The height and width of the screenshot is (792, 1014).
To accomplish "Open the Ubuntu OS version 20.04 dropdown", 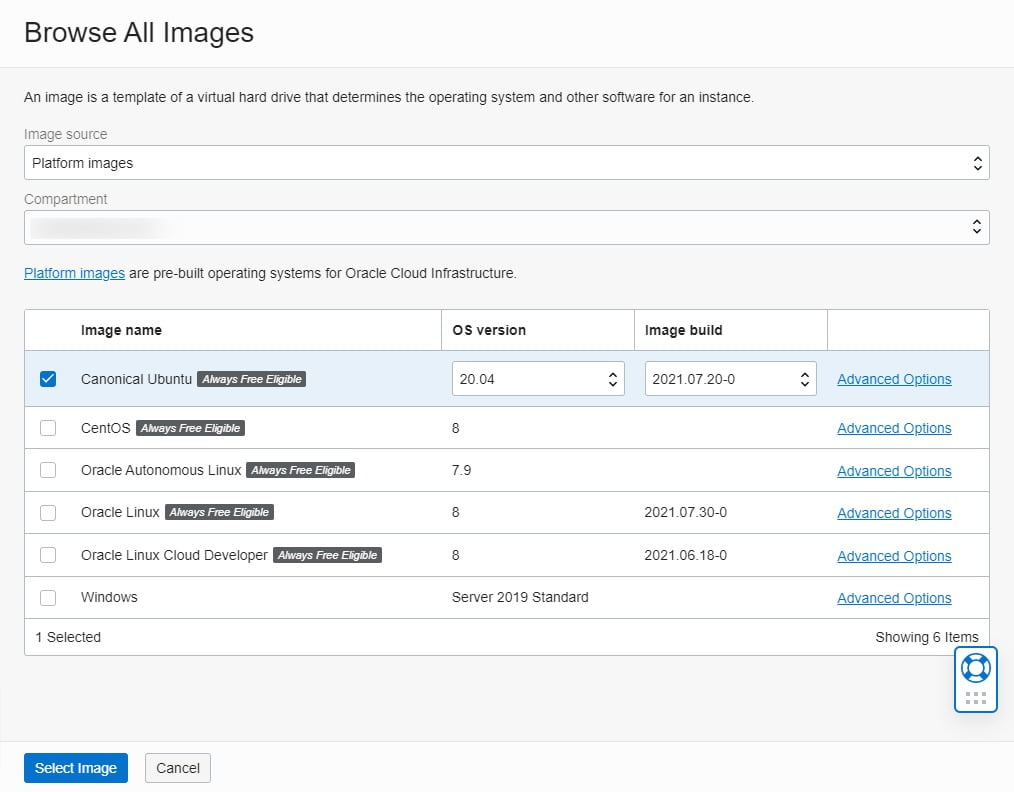I will (538, 379).
